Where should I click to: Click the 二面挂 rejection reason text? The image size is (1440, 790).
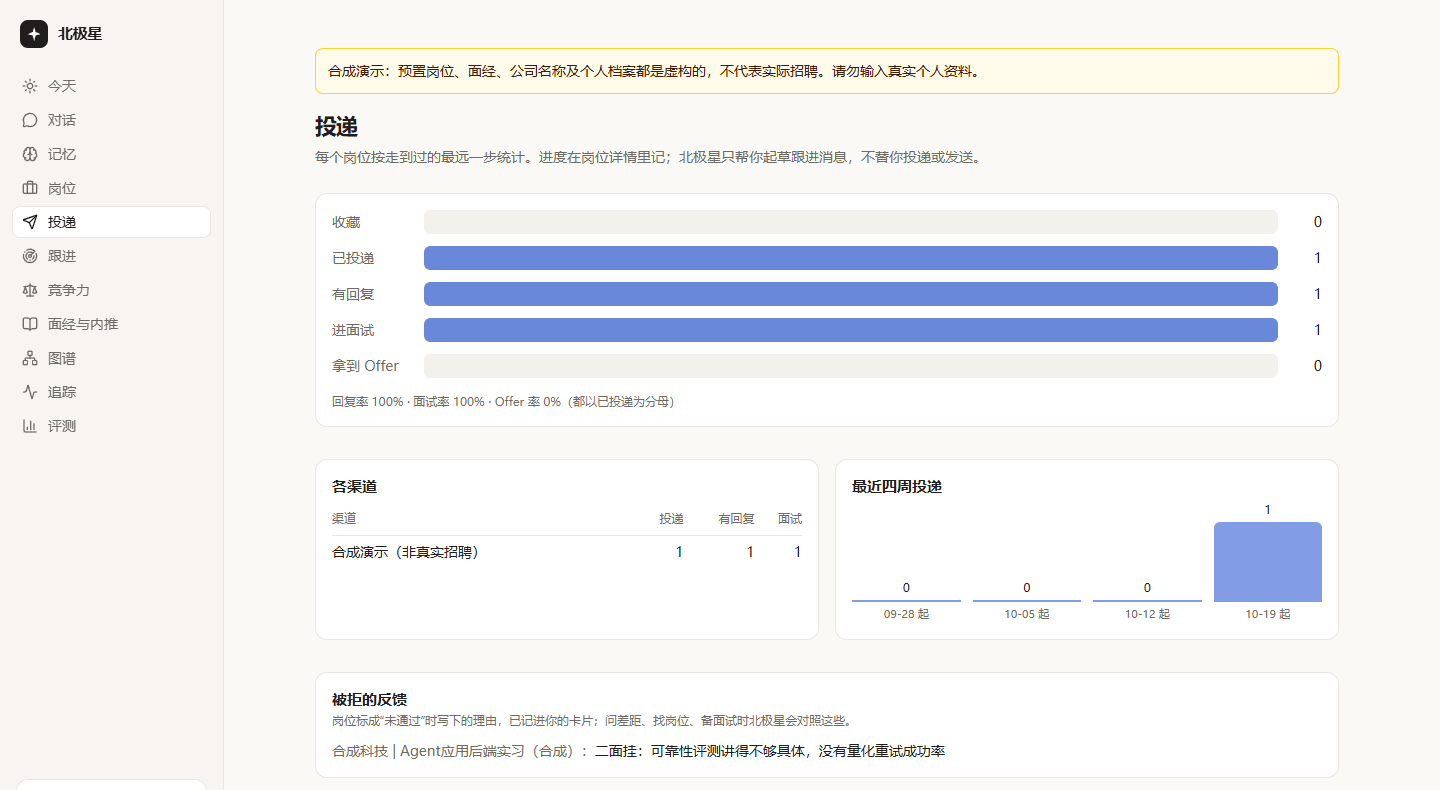pos(770,751)
